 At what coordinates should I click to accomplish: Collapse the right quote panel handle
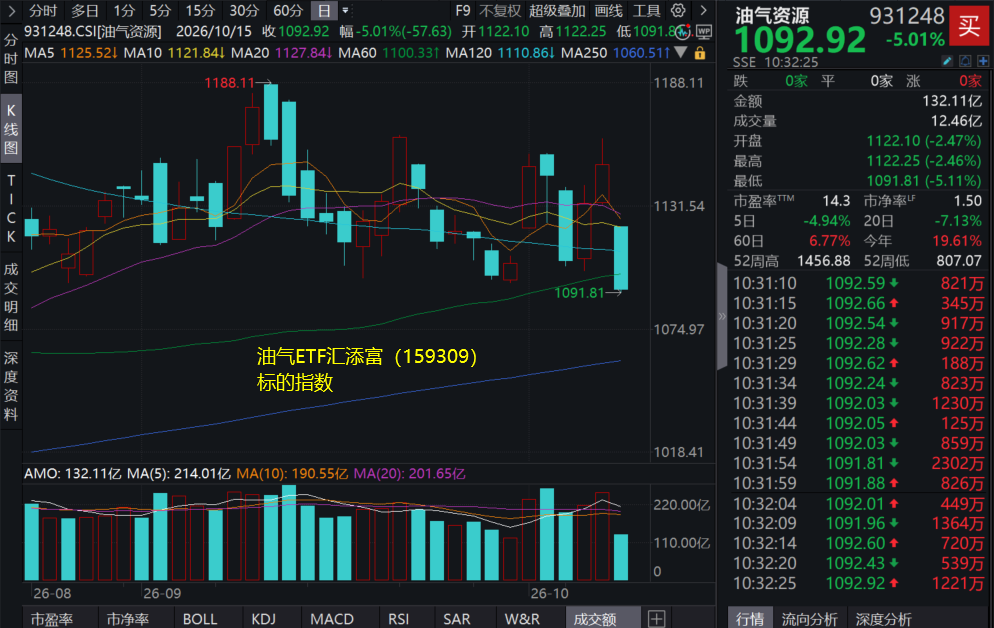(x=722, y=316)
